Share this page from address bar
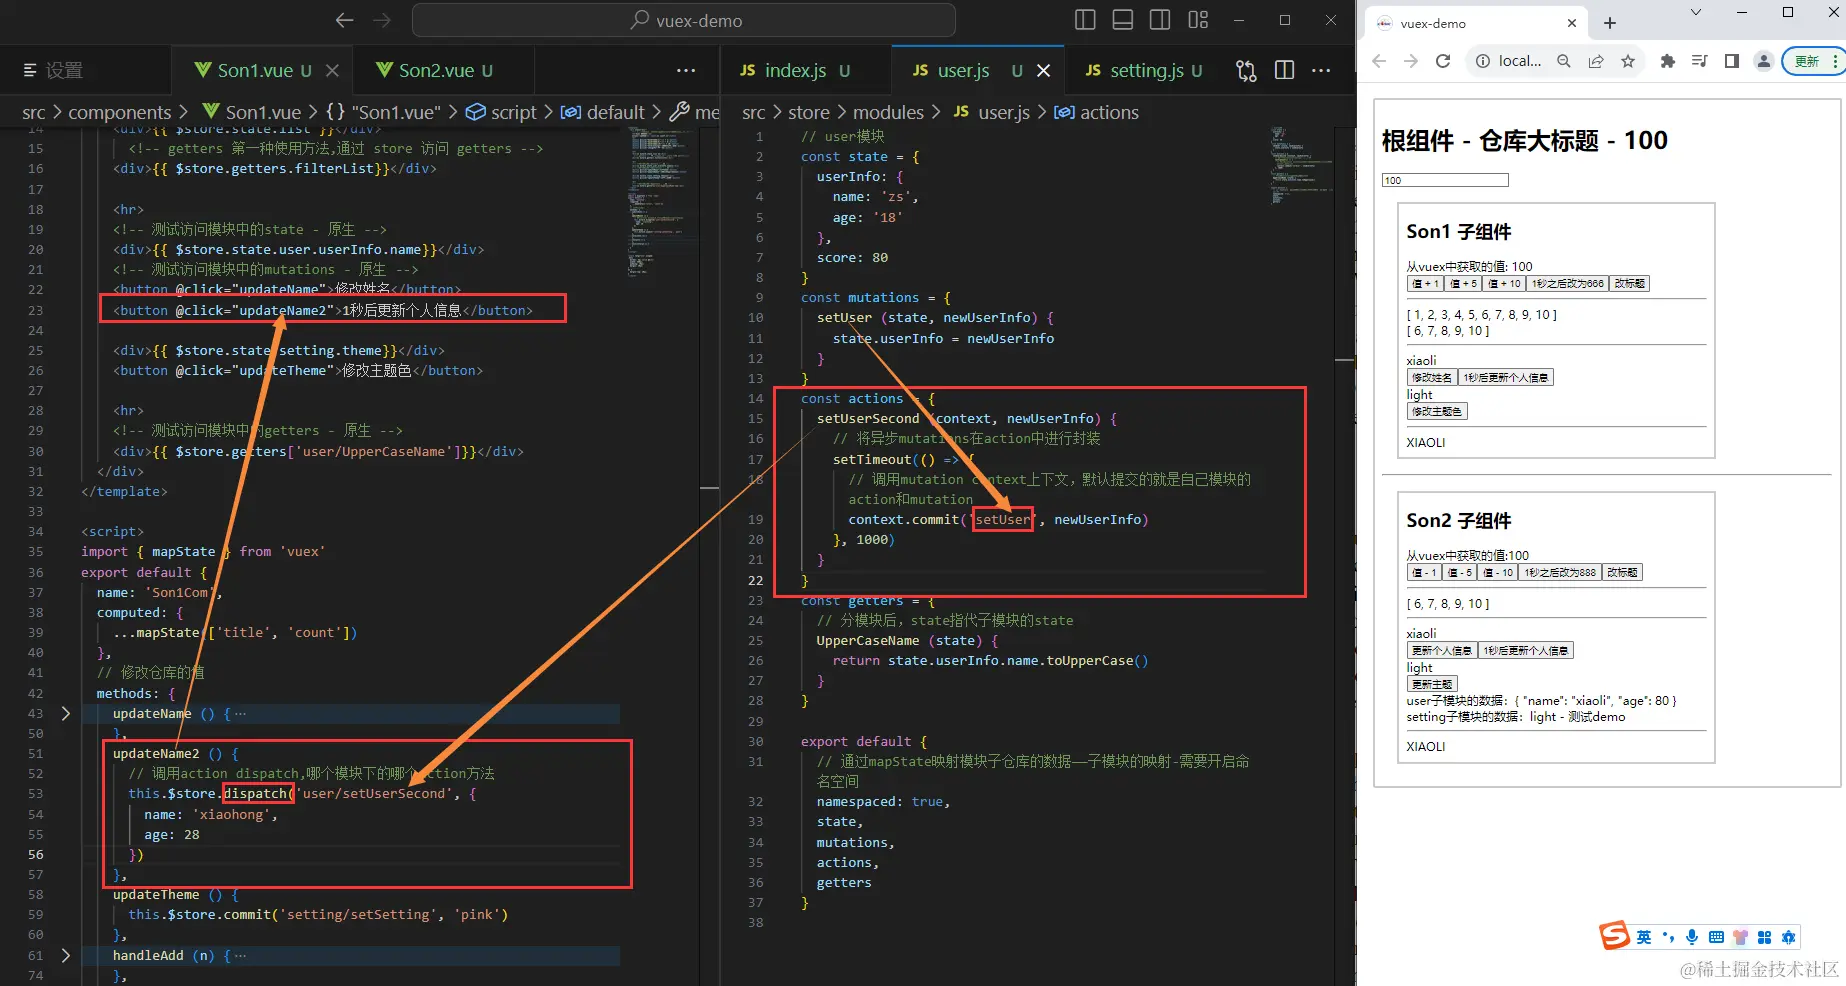This screenshot has width=1846, height=986. tap(1596, 61)
